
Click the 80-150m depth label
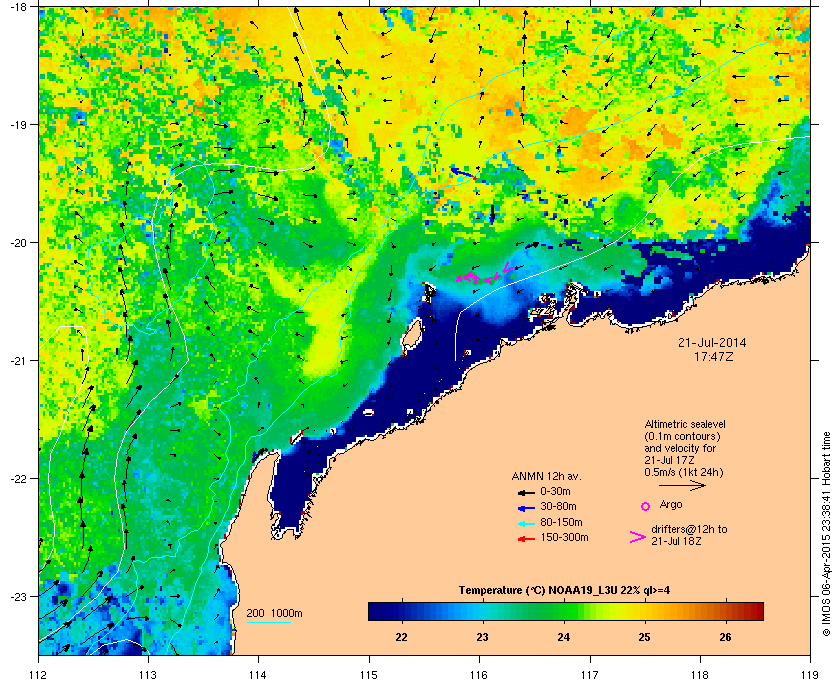click(x=561, y=522)
